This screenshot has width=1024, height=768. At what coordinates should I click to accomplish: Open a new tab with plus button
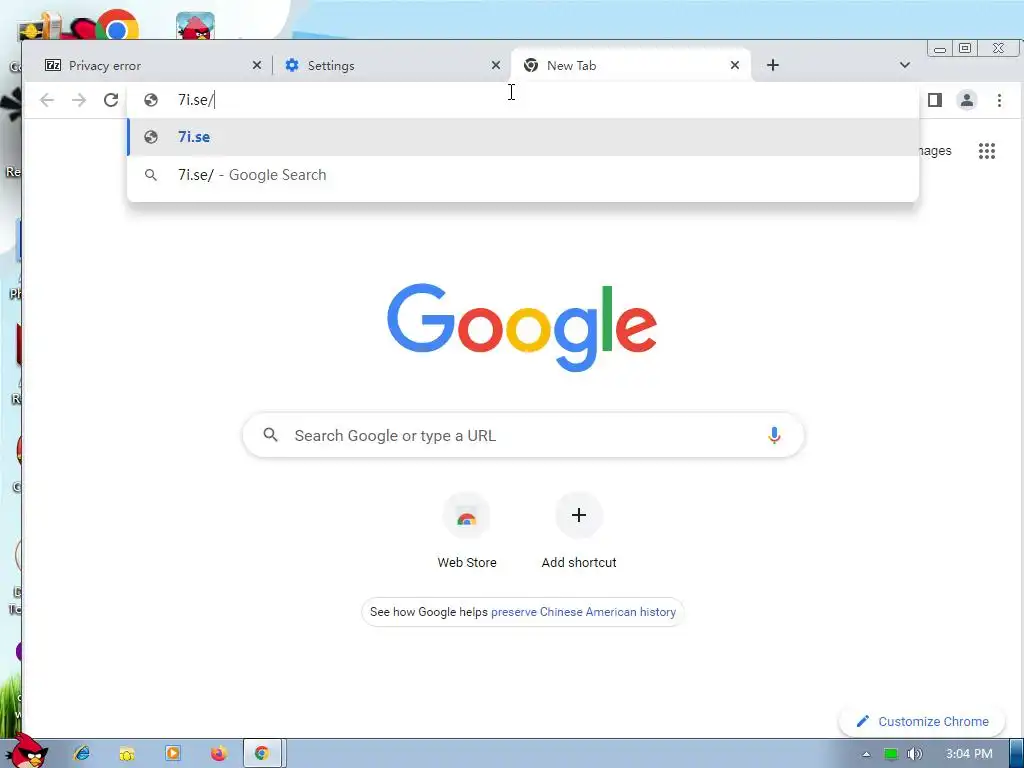773,65
